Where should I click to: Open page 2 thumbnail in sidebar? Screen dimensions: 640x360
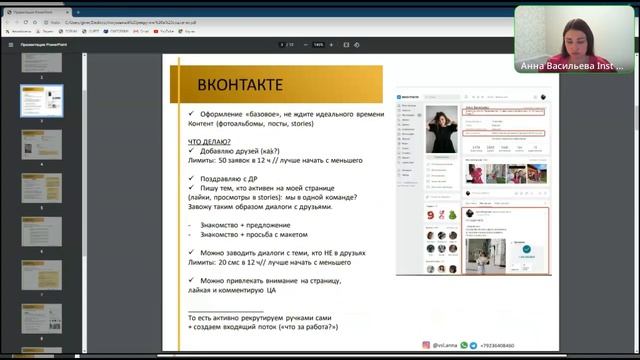[x=42, y=62]
